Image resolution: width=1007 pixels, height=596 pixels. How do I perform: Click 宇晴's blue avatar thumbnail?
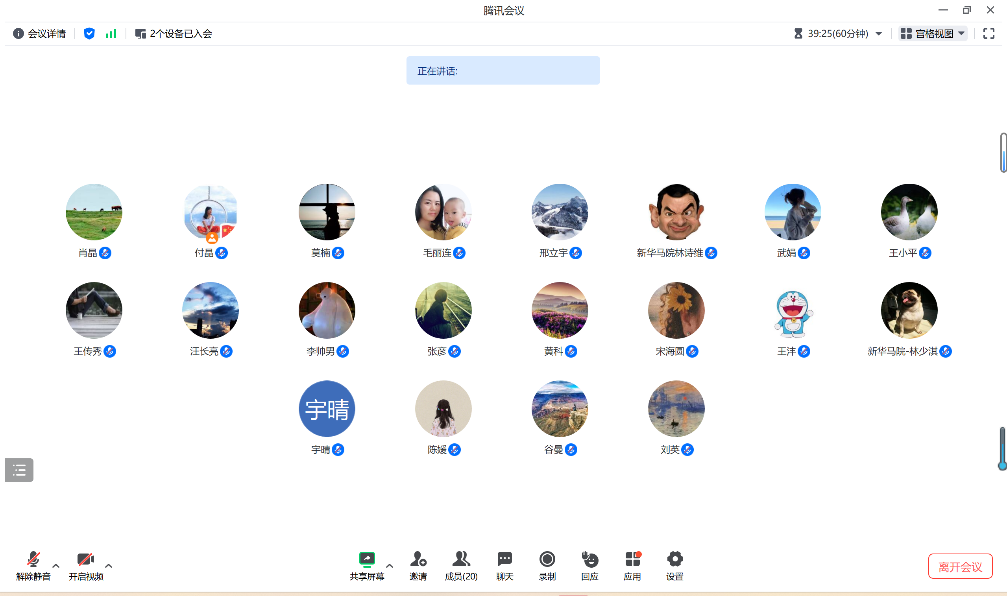(x=327, y=409)
